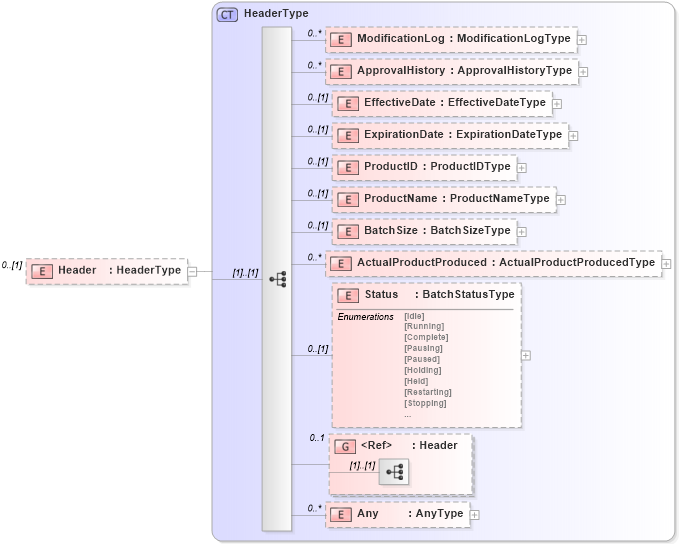Viewport: 679px width, 544px height.
Task: Expand the Any : AnyType element
Action: click(x=475, y=515)
